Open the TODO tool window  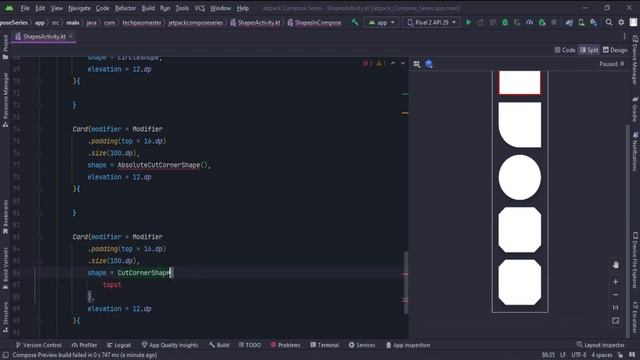click(249, 345)
